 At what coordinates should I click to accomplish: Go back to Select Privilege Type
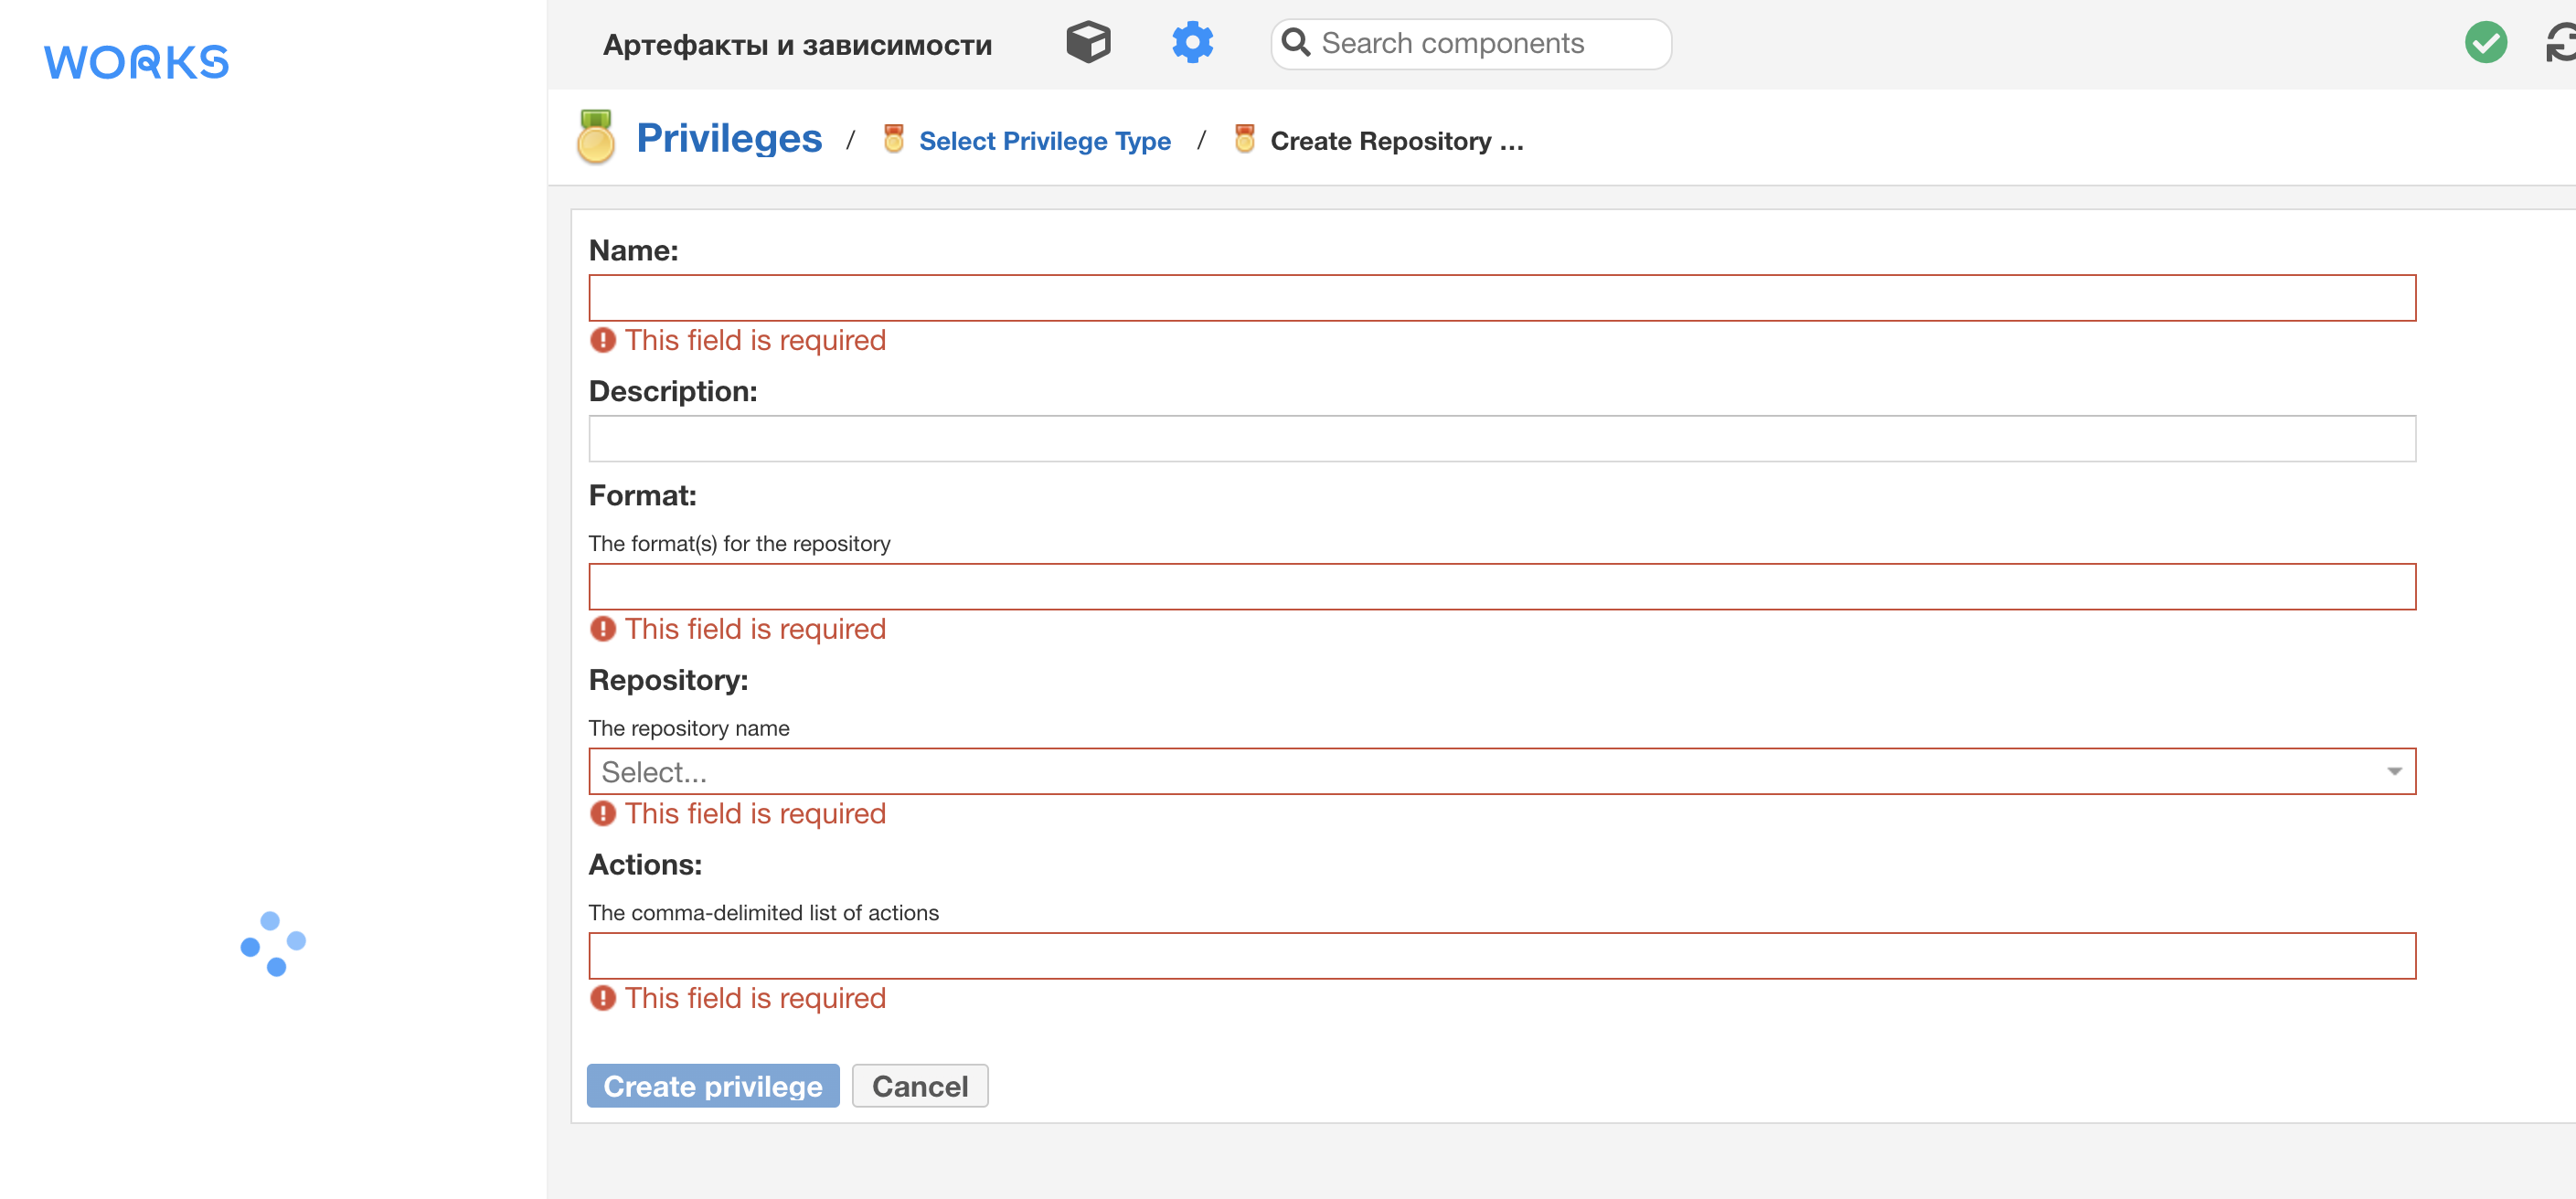tap(1044, 141)
